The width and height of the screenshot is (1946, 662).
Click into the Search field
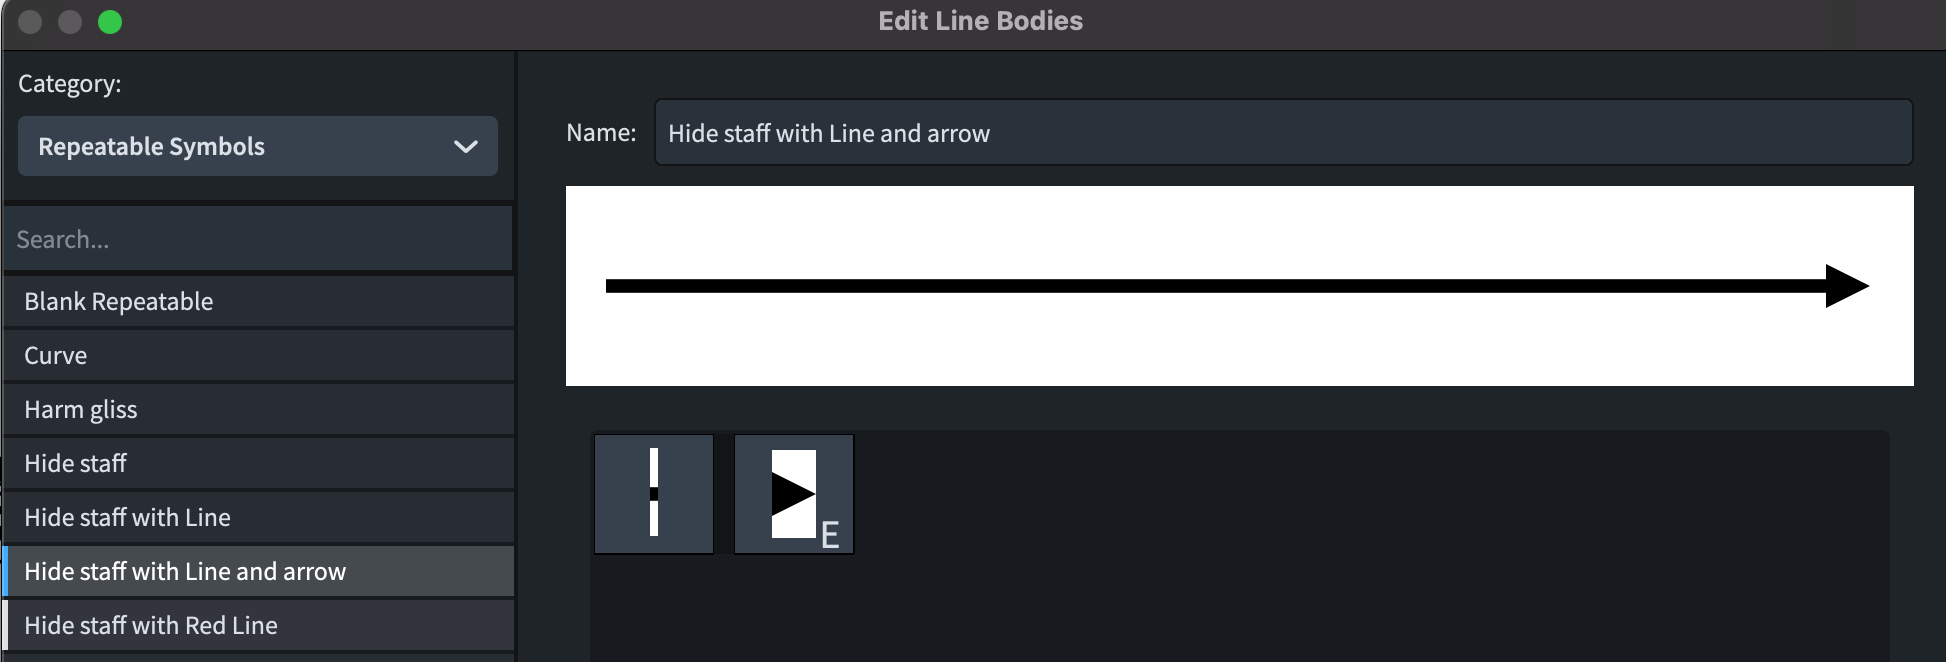point(258,239)
